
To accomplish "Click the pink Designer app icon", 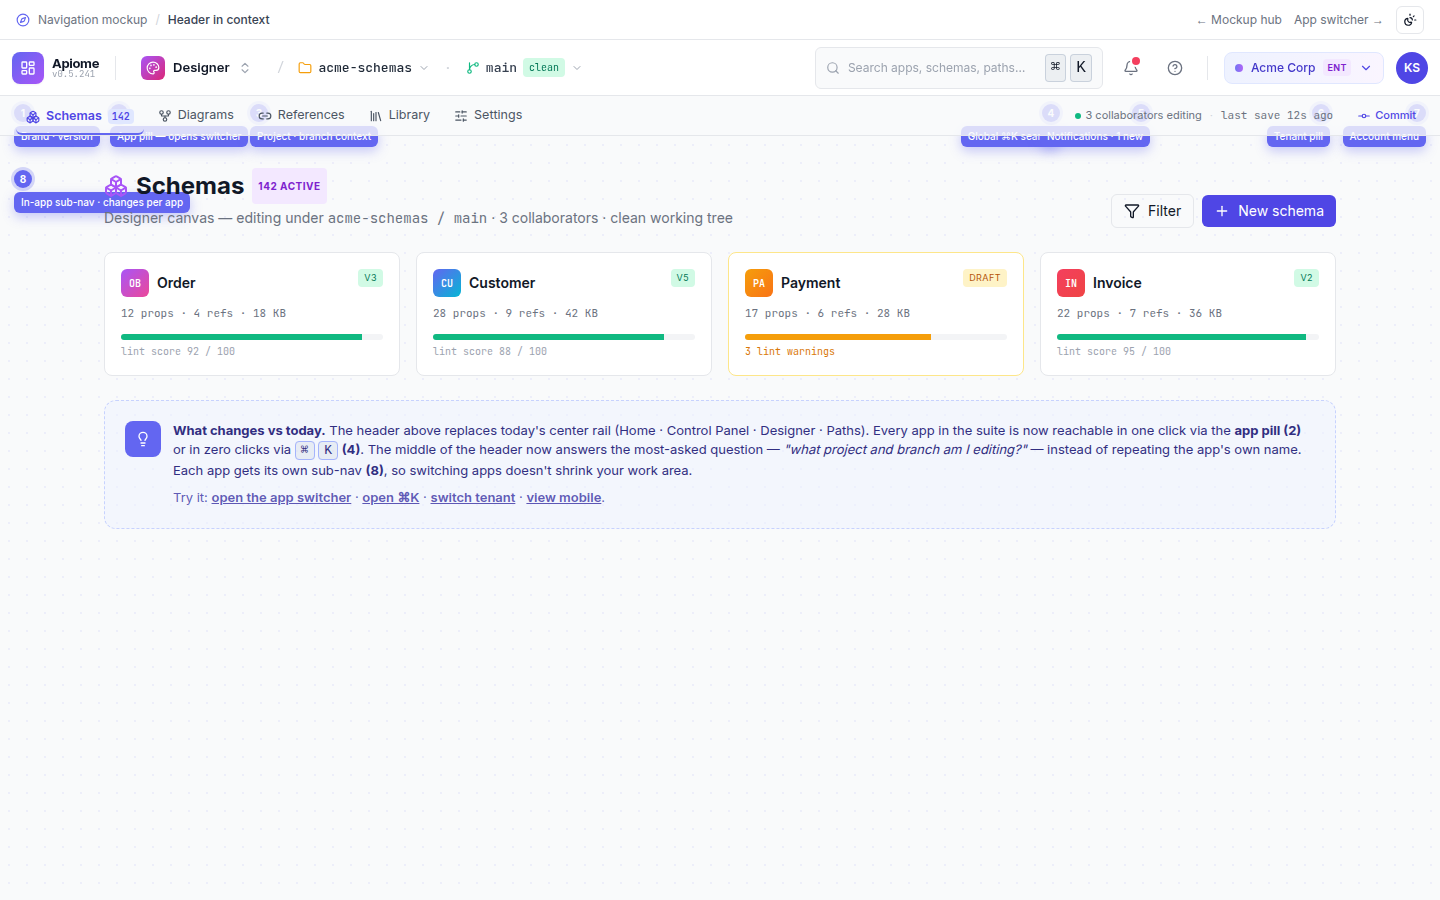I will coord(153,68).
